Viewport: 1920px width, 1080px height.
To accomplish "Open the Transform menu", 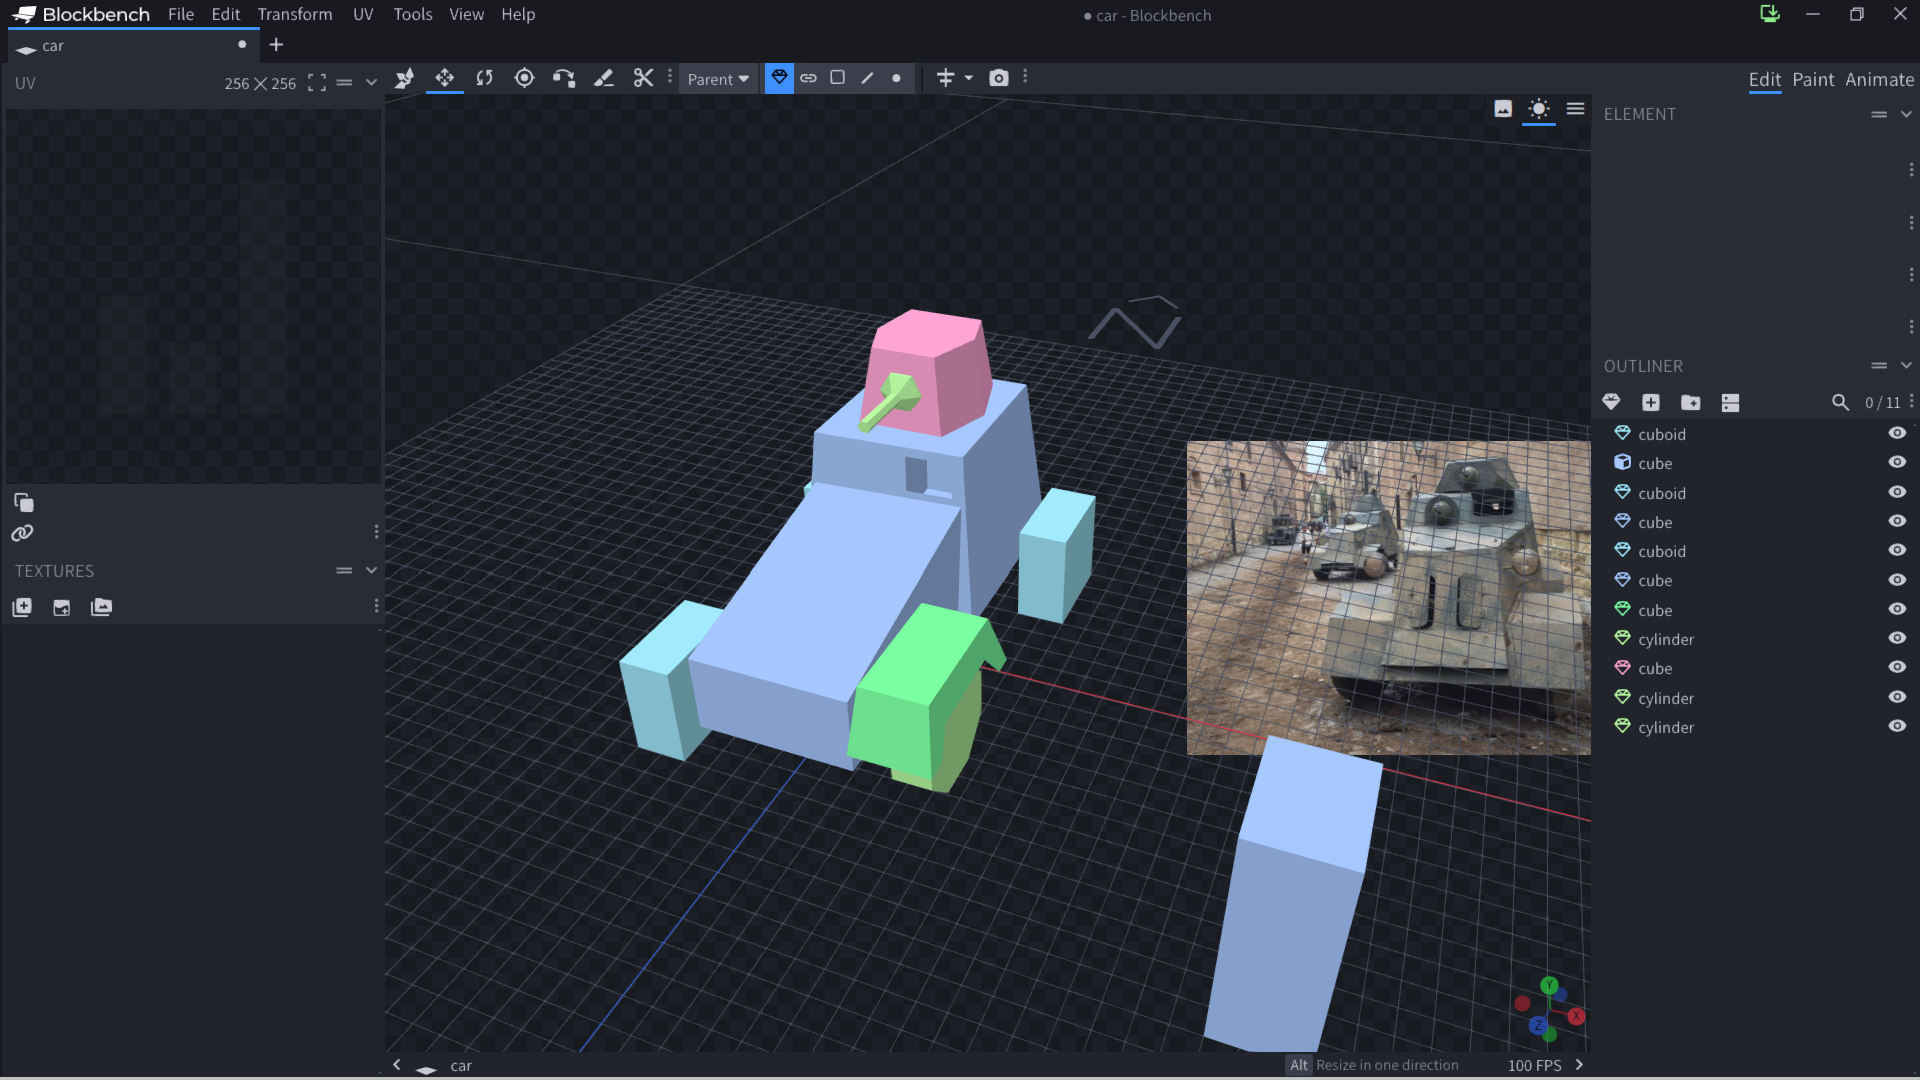I will coord(294,14).
